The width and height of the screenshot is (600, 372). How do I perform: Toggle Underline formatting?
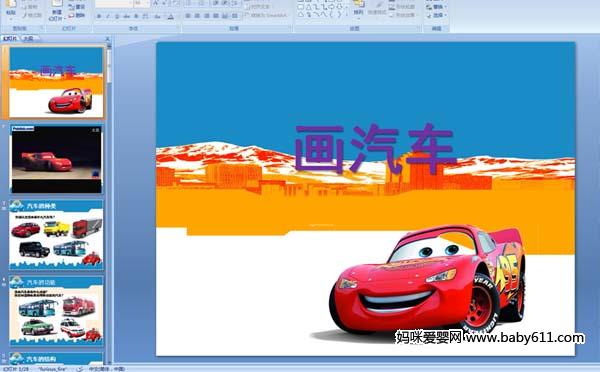point(117,16)
